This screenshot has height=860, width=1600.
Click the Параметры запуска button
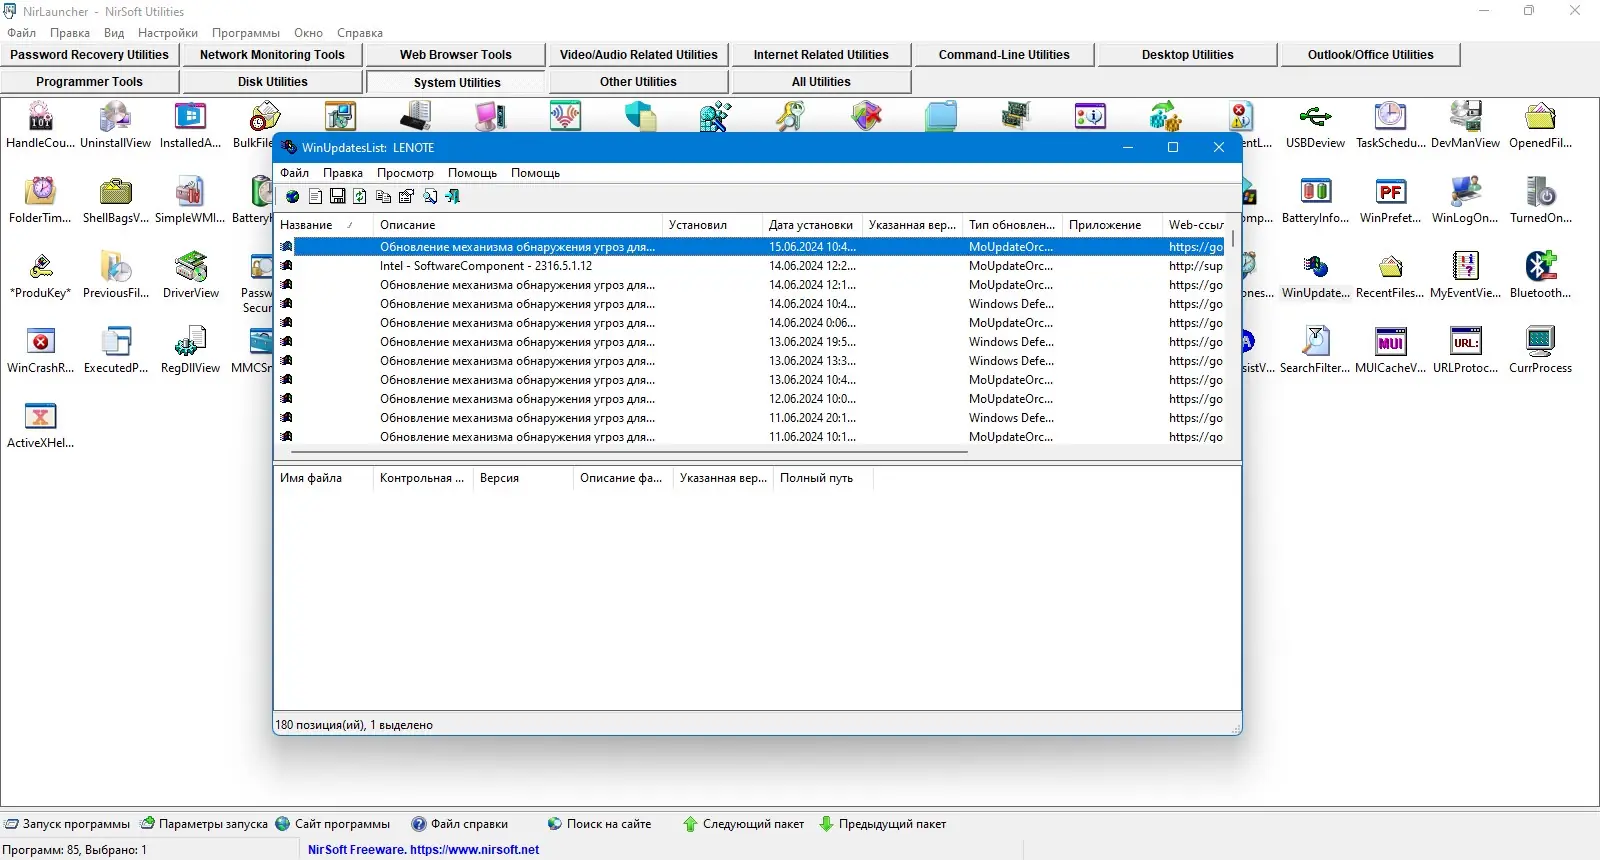pyautogui.click(x=204, y=824)
